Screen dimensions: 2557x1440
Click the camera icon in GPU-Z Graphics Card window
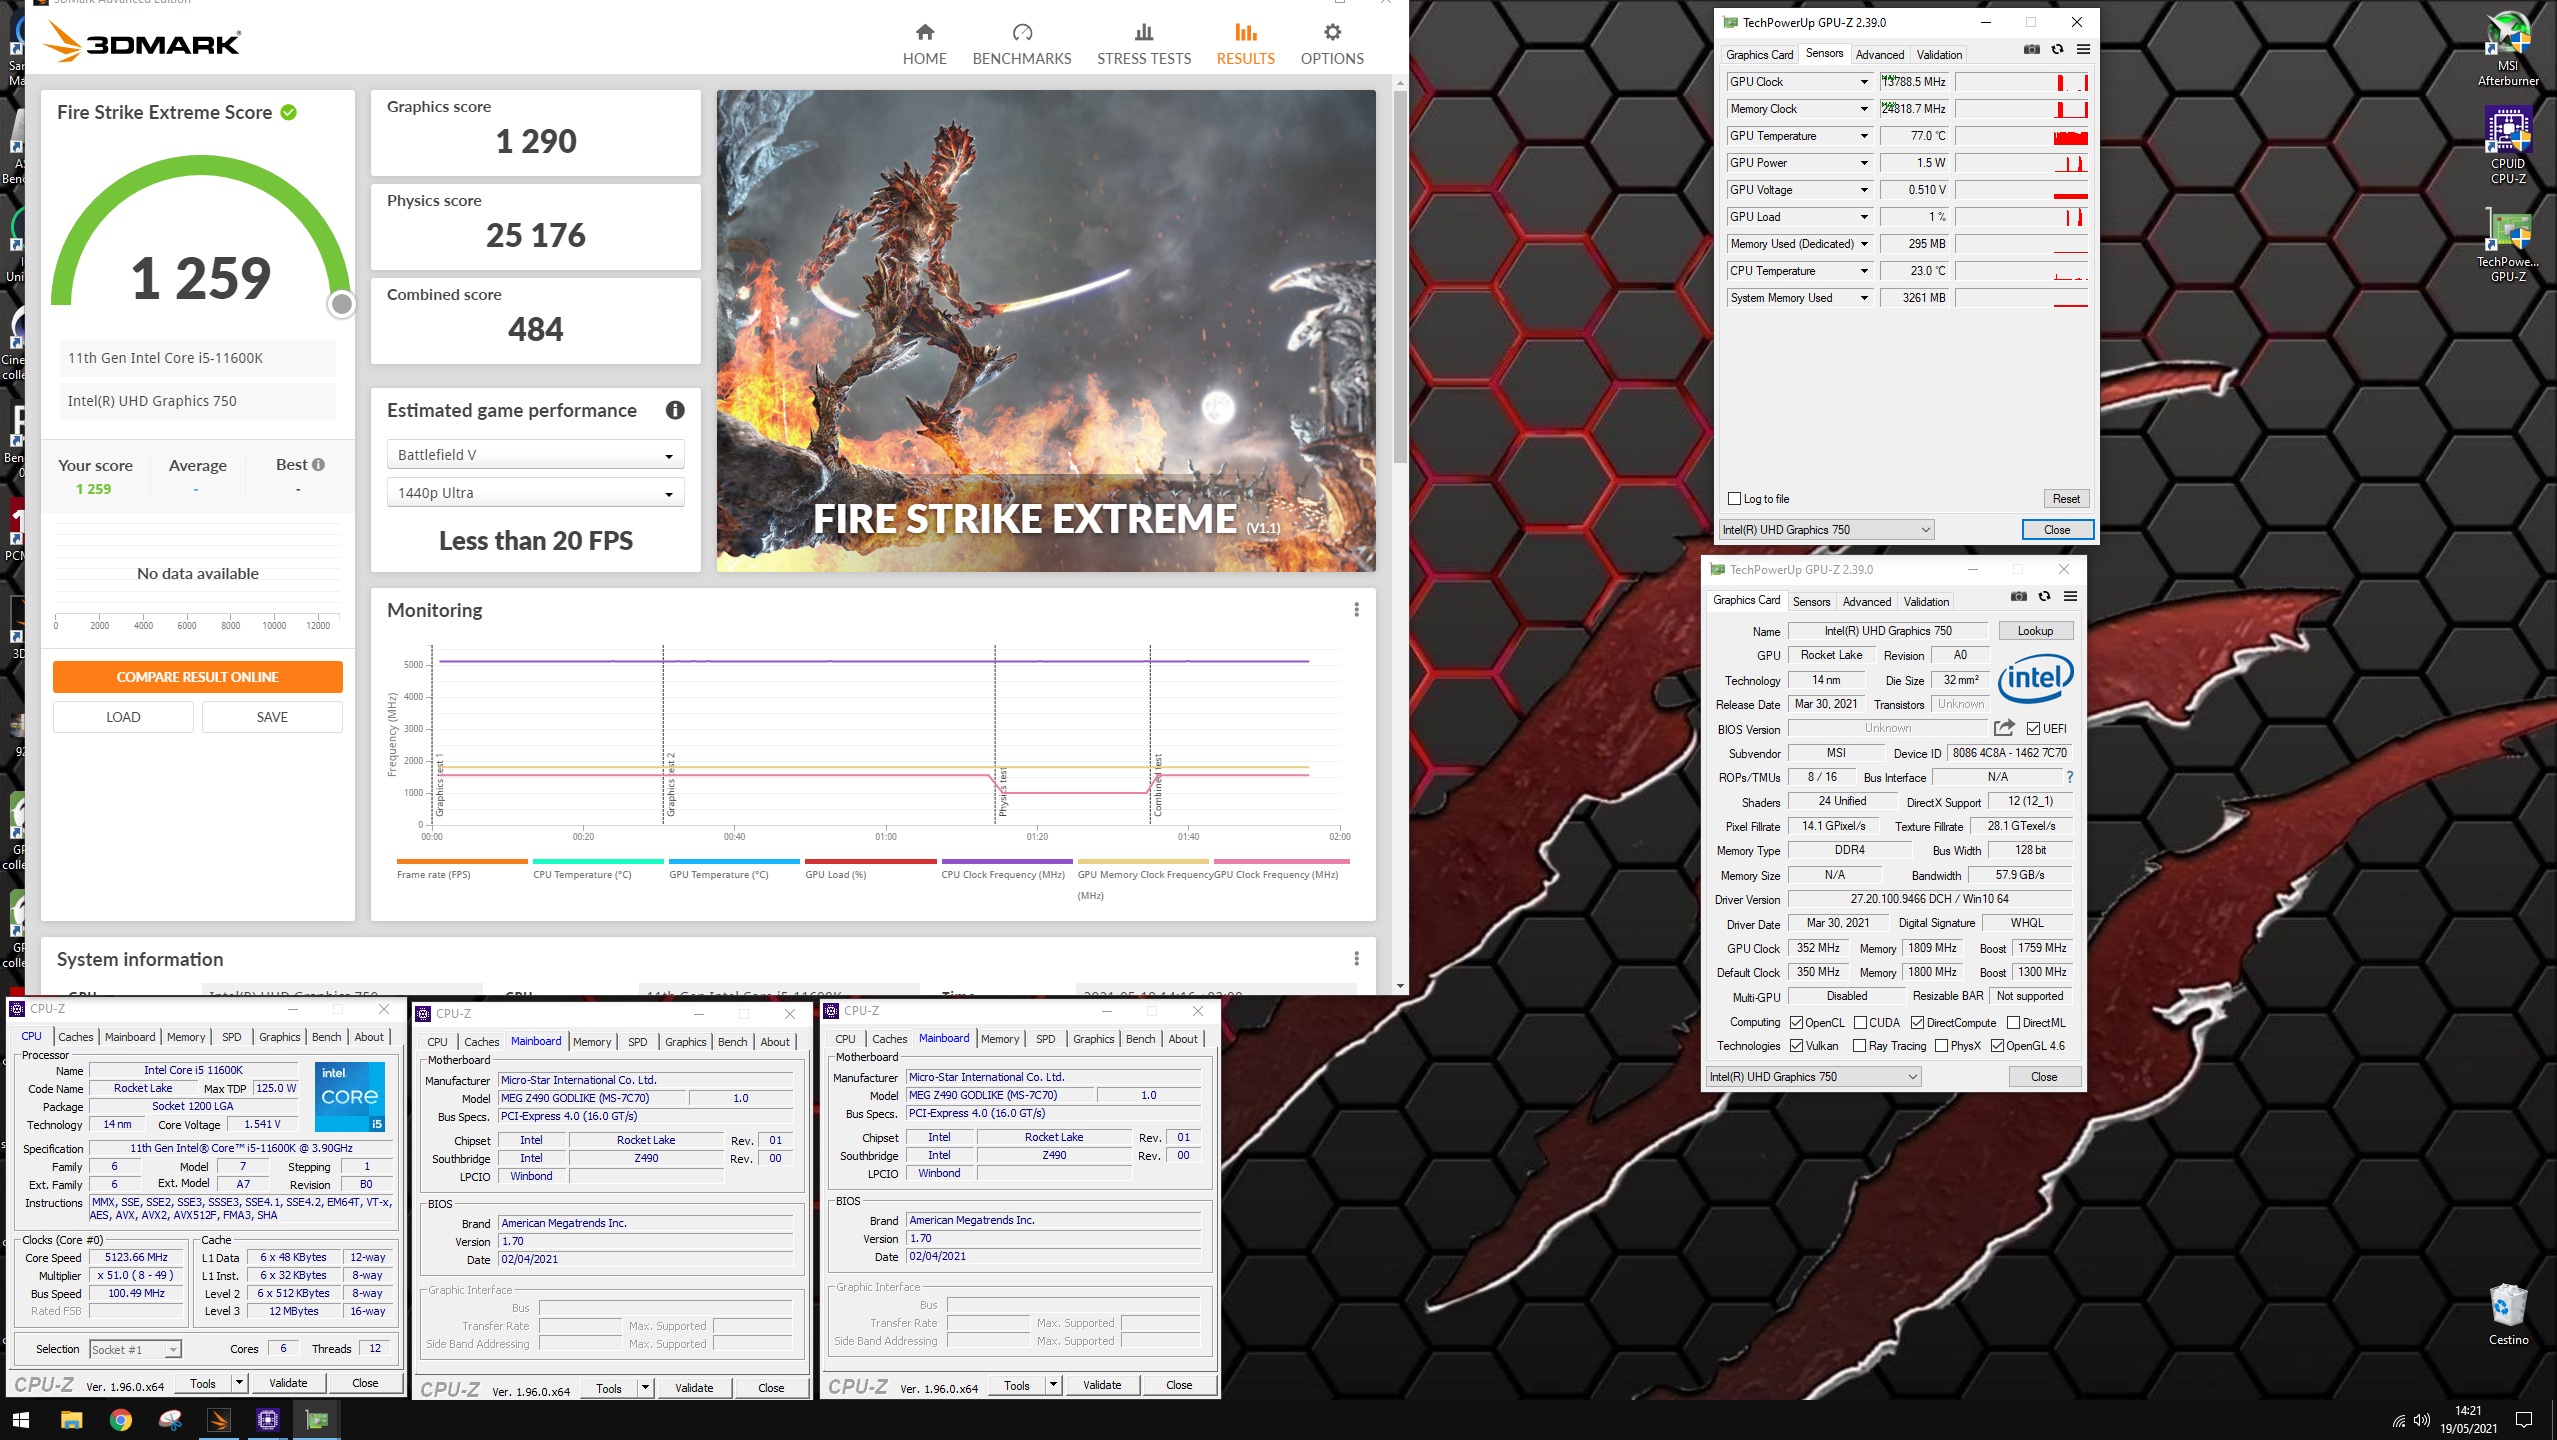tap(2018, 596)
